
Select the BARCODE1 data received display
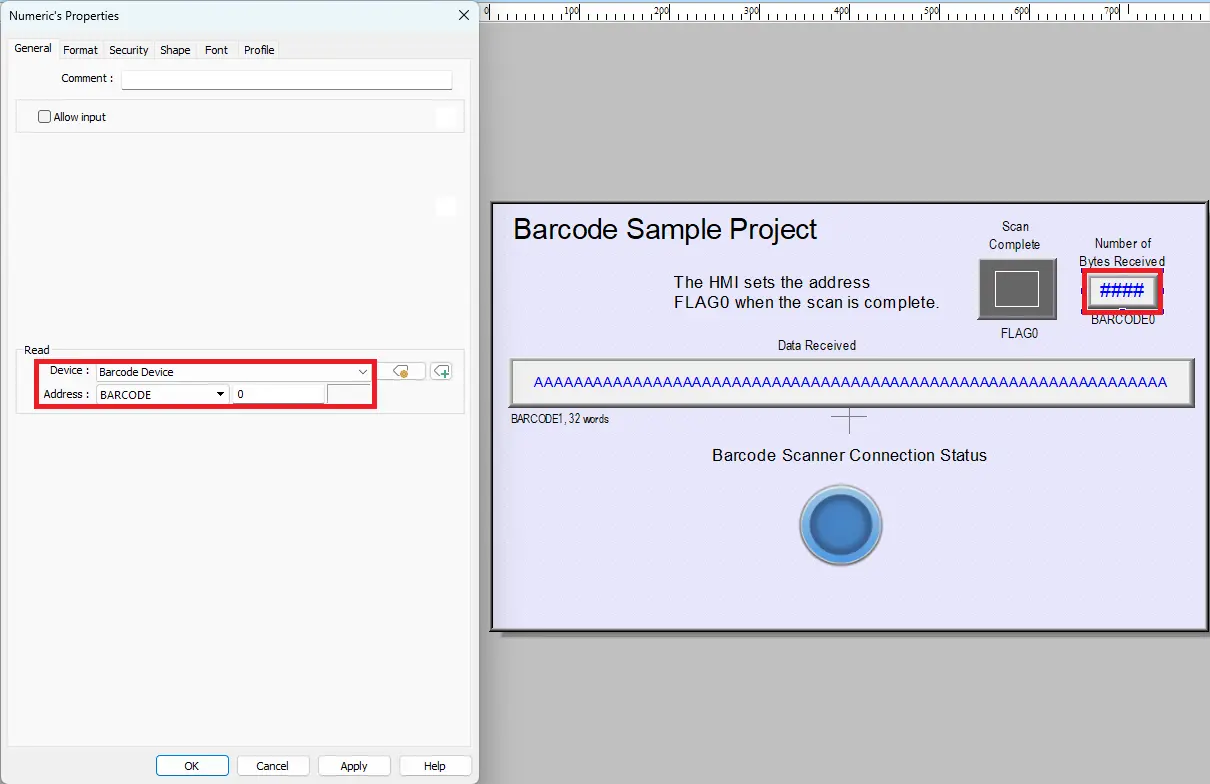[850, 382]
